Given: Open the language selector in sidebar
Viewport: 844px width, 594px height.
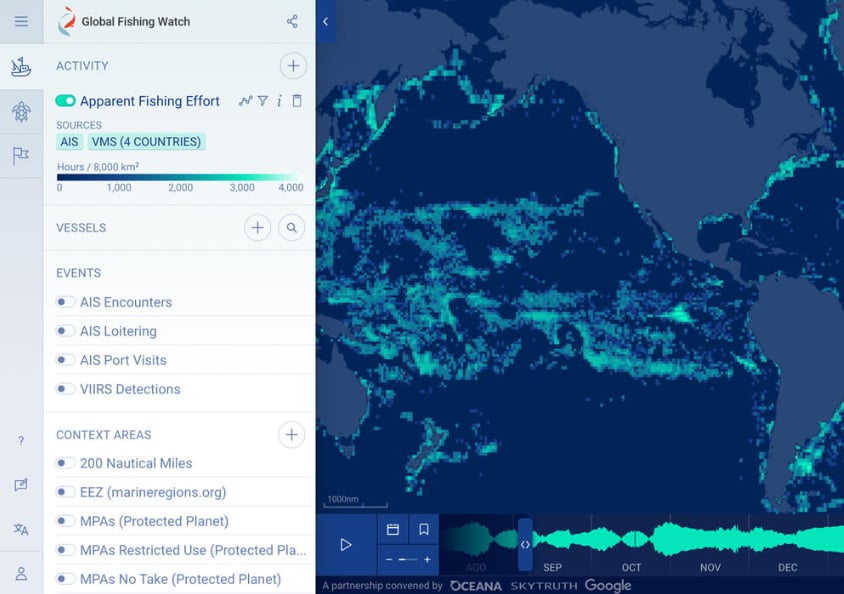Looking at the screenshot, I should (x=21, y=530).
